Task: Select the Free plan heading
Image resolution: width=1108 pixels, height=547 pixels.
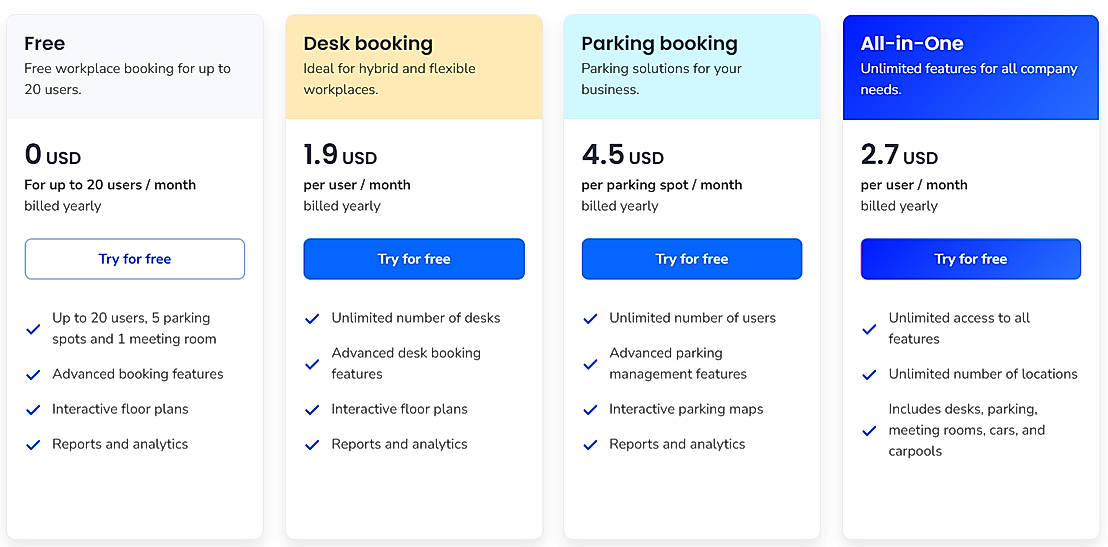Action: tap(45, 43)
